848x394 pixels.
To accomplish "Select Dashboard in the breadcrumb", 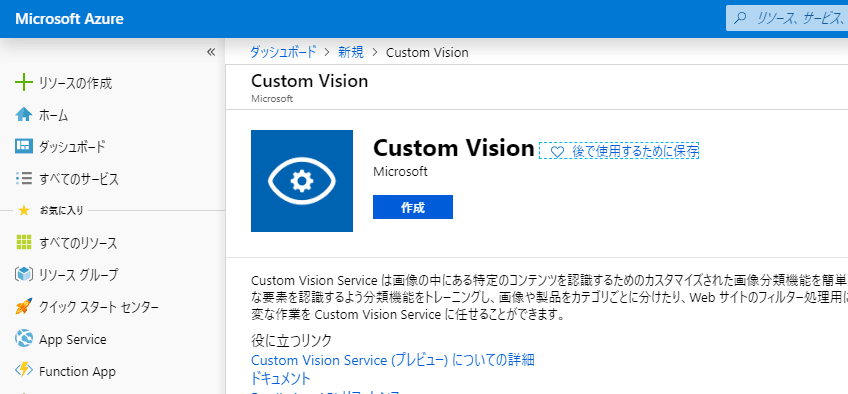I will [x=283, y=52].
